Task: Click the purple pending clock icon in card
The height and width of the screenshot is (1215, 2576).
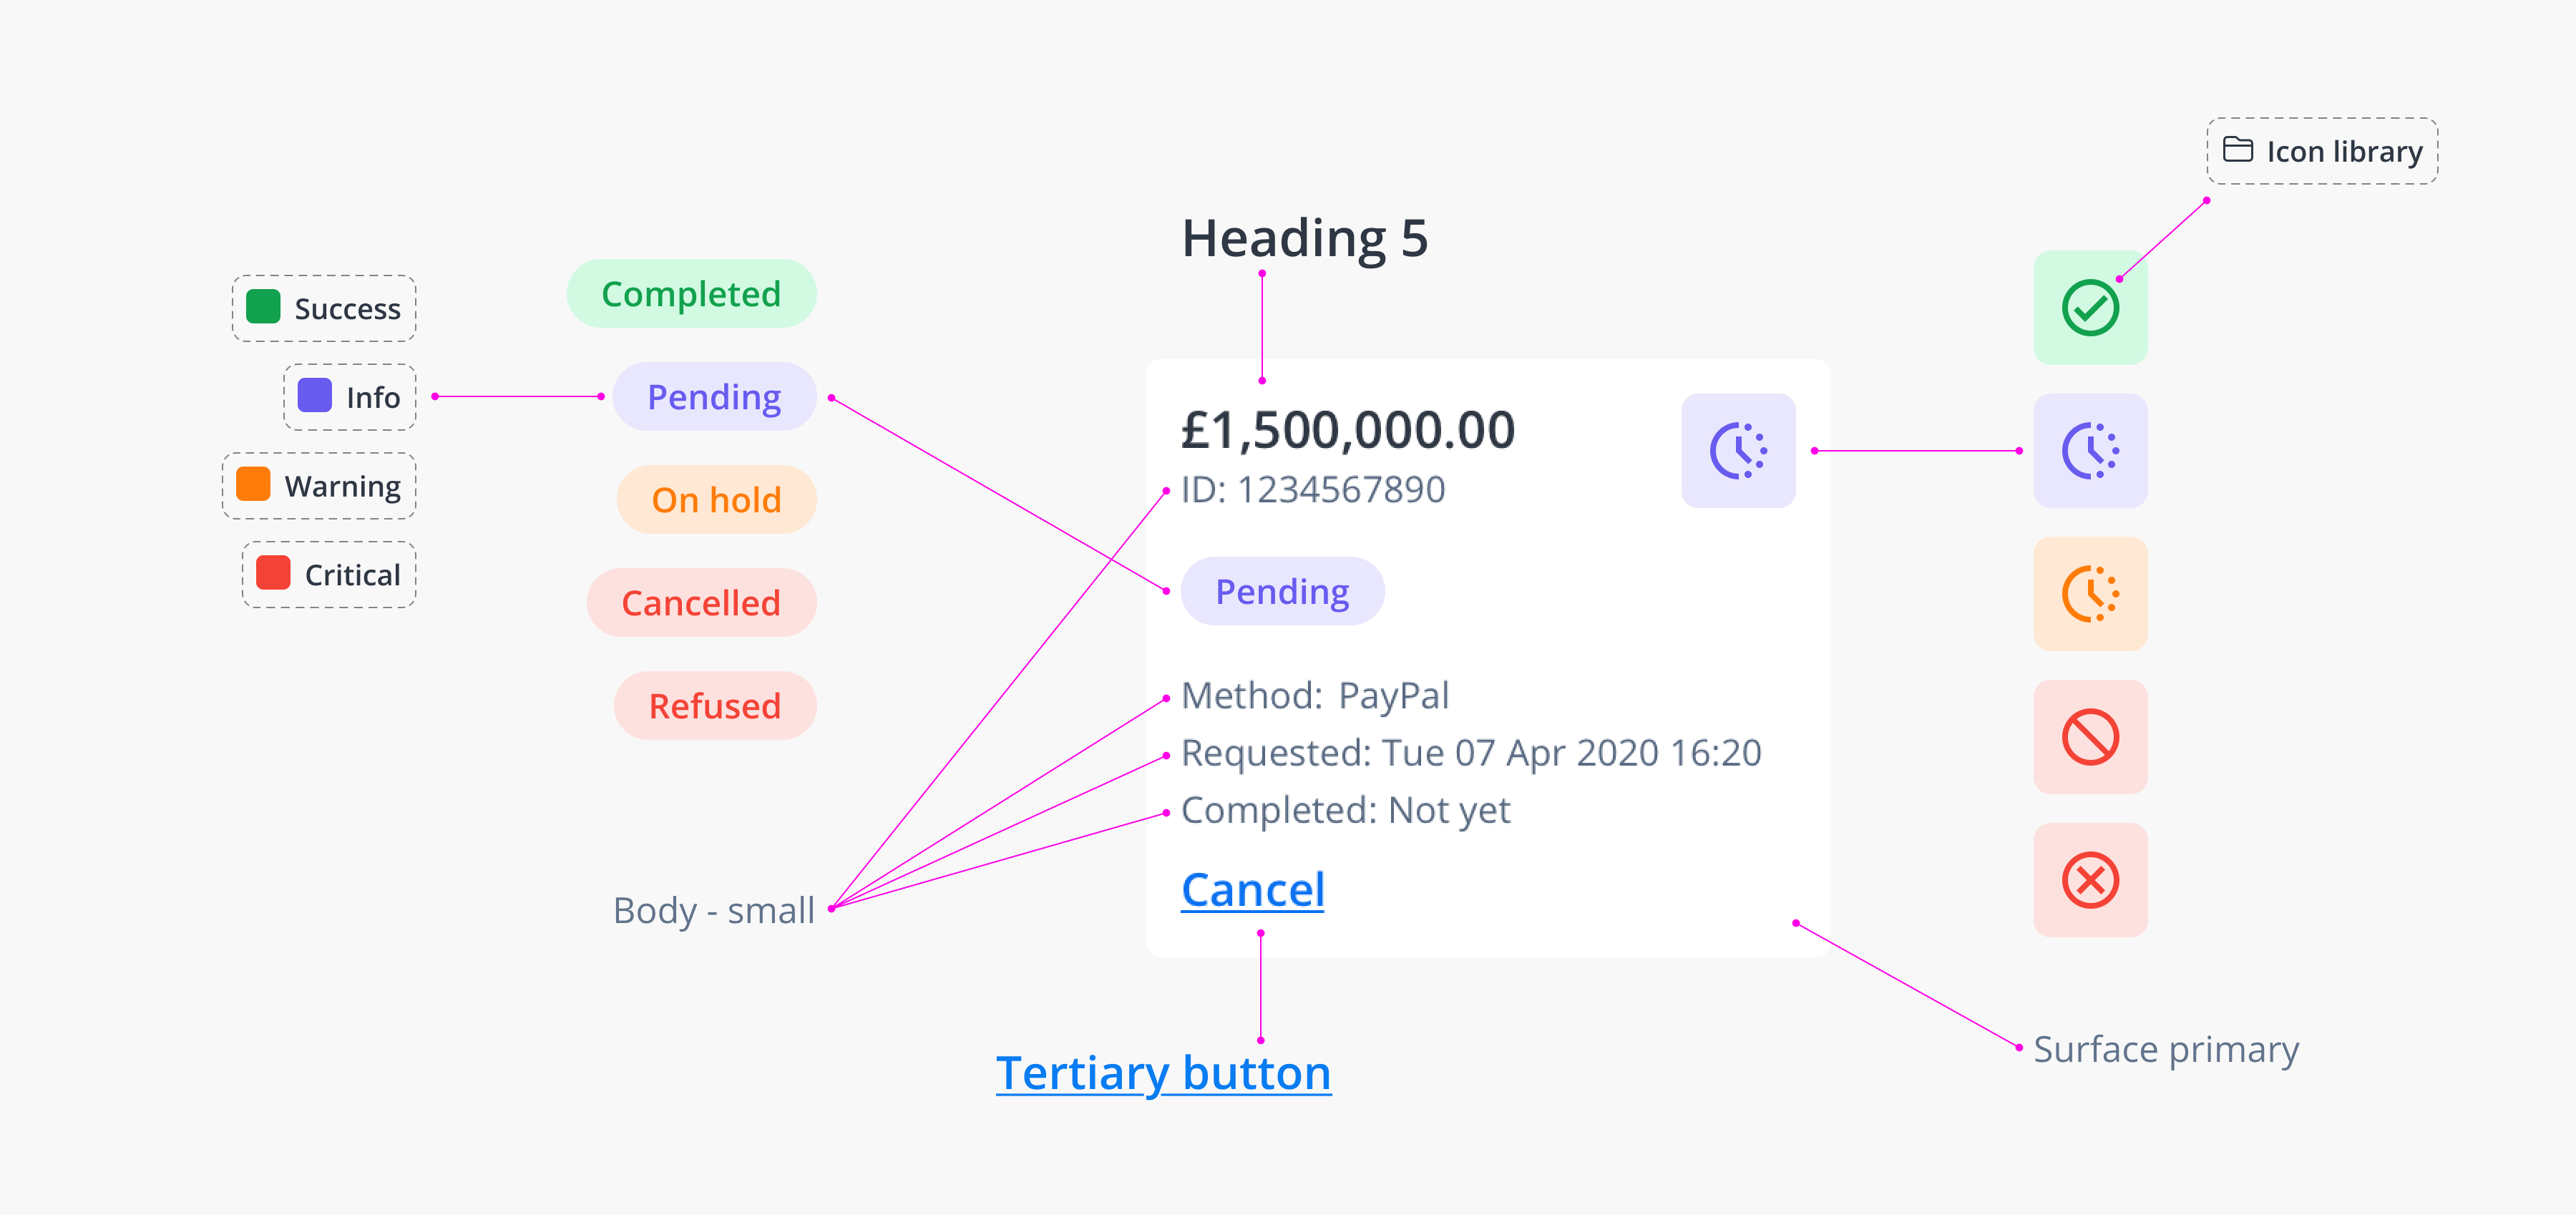Action: (x=1738, y=451)
